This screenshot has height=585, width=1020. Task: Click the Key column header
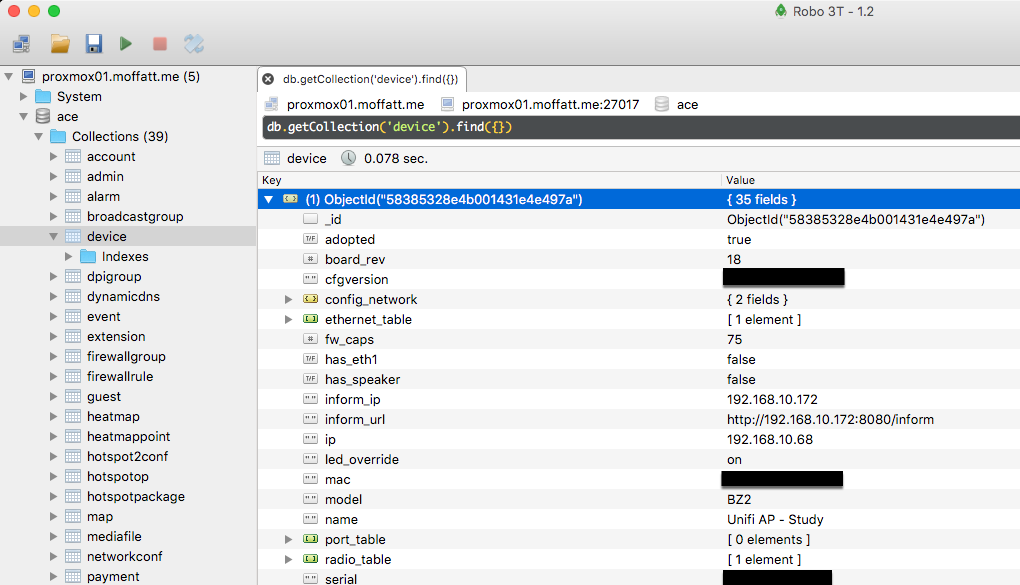(272, 180)
